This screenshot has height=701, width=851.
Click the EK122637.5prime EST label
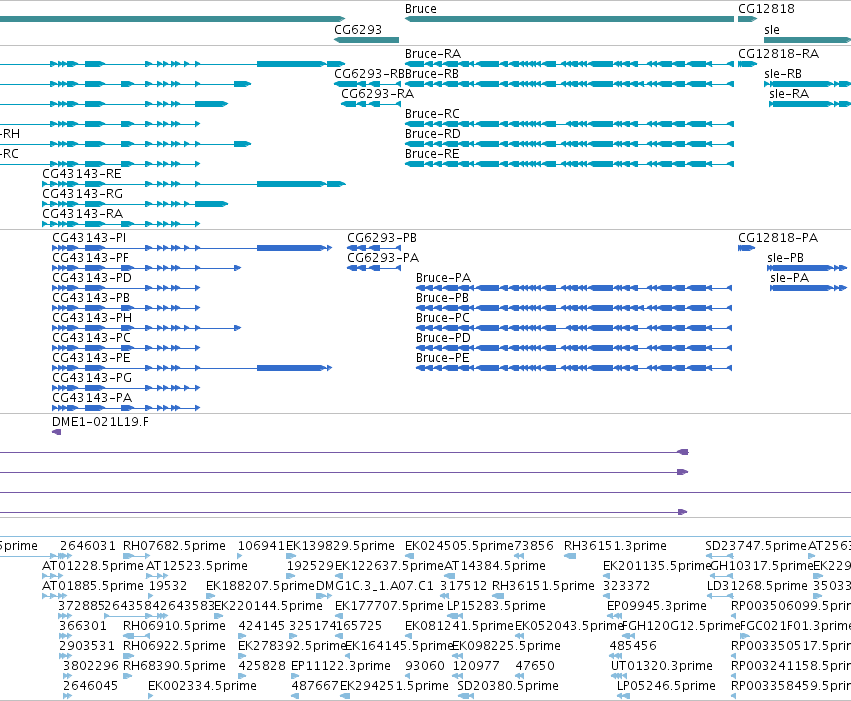click(x=389, y=566)
